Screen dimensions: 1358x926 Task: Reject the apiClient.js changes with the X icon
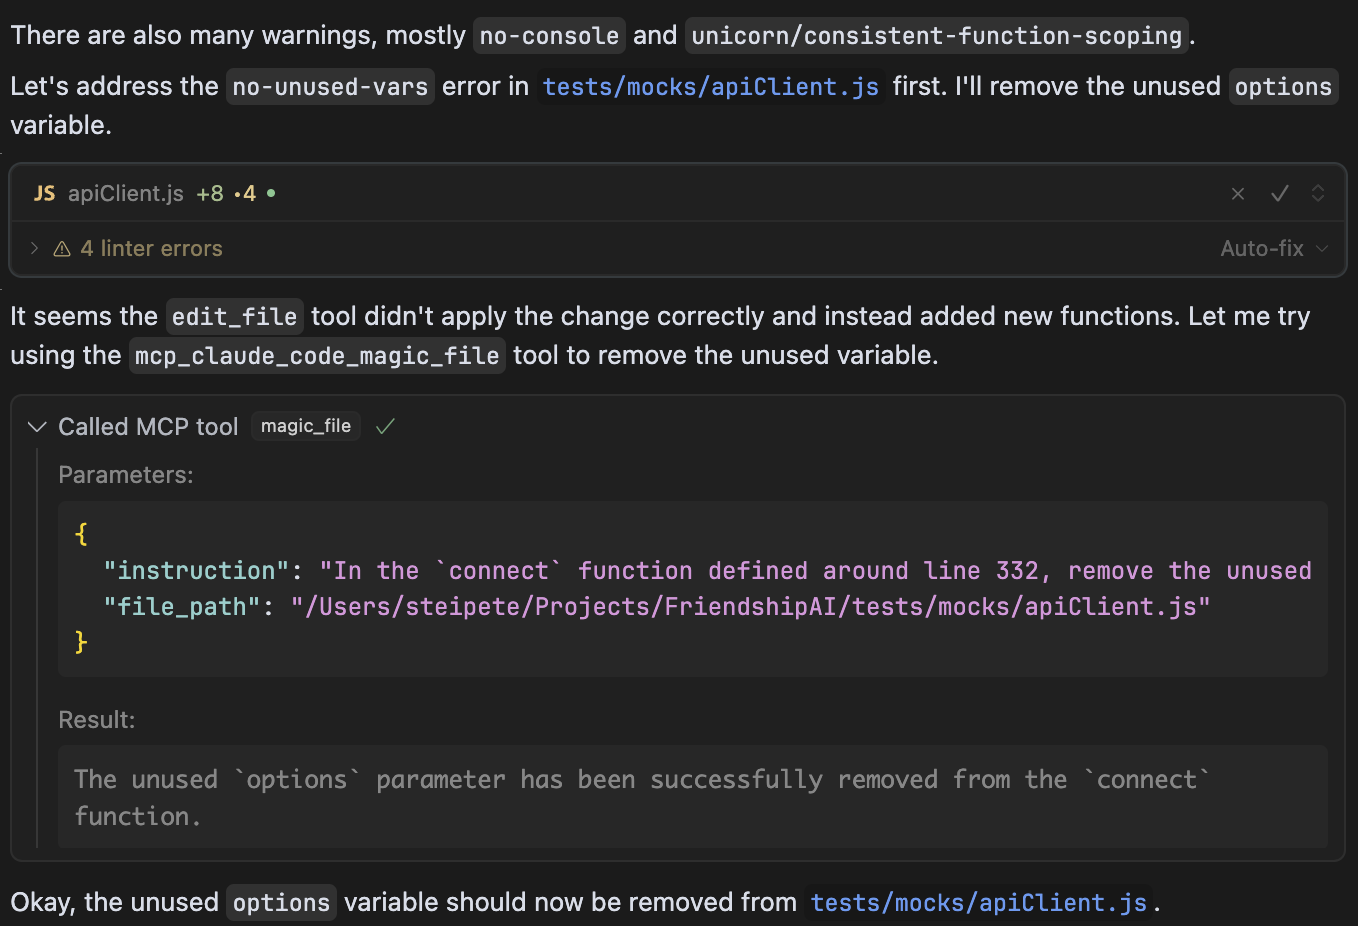pyautogui.click(x=1238, y=194)
